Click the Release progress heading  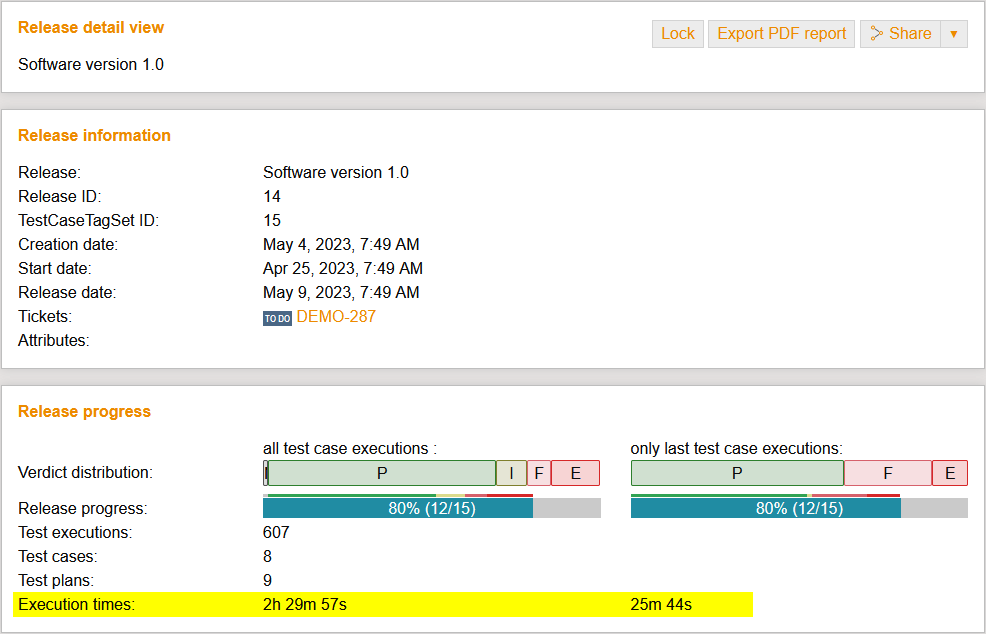[x=84, y=412]
